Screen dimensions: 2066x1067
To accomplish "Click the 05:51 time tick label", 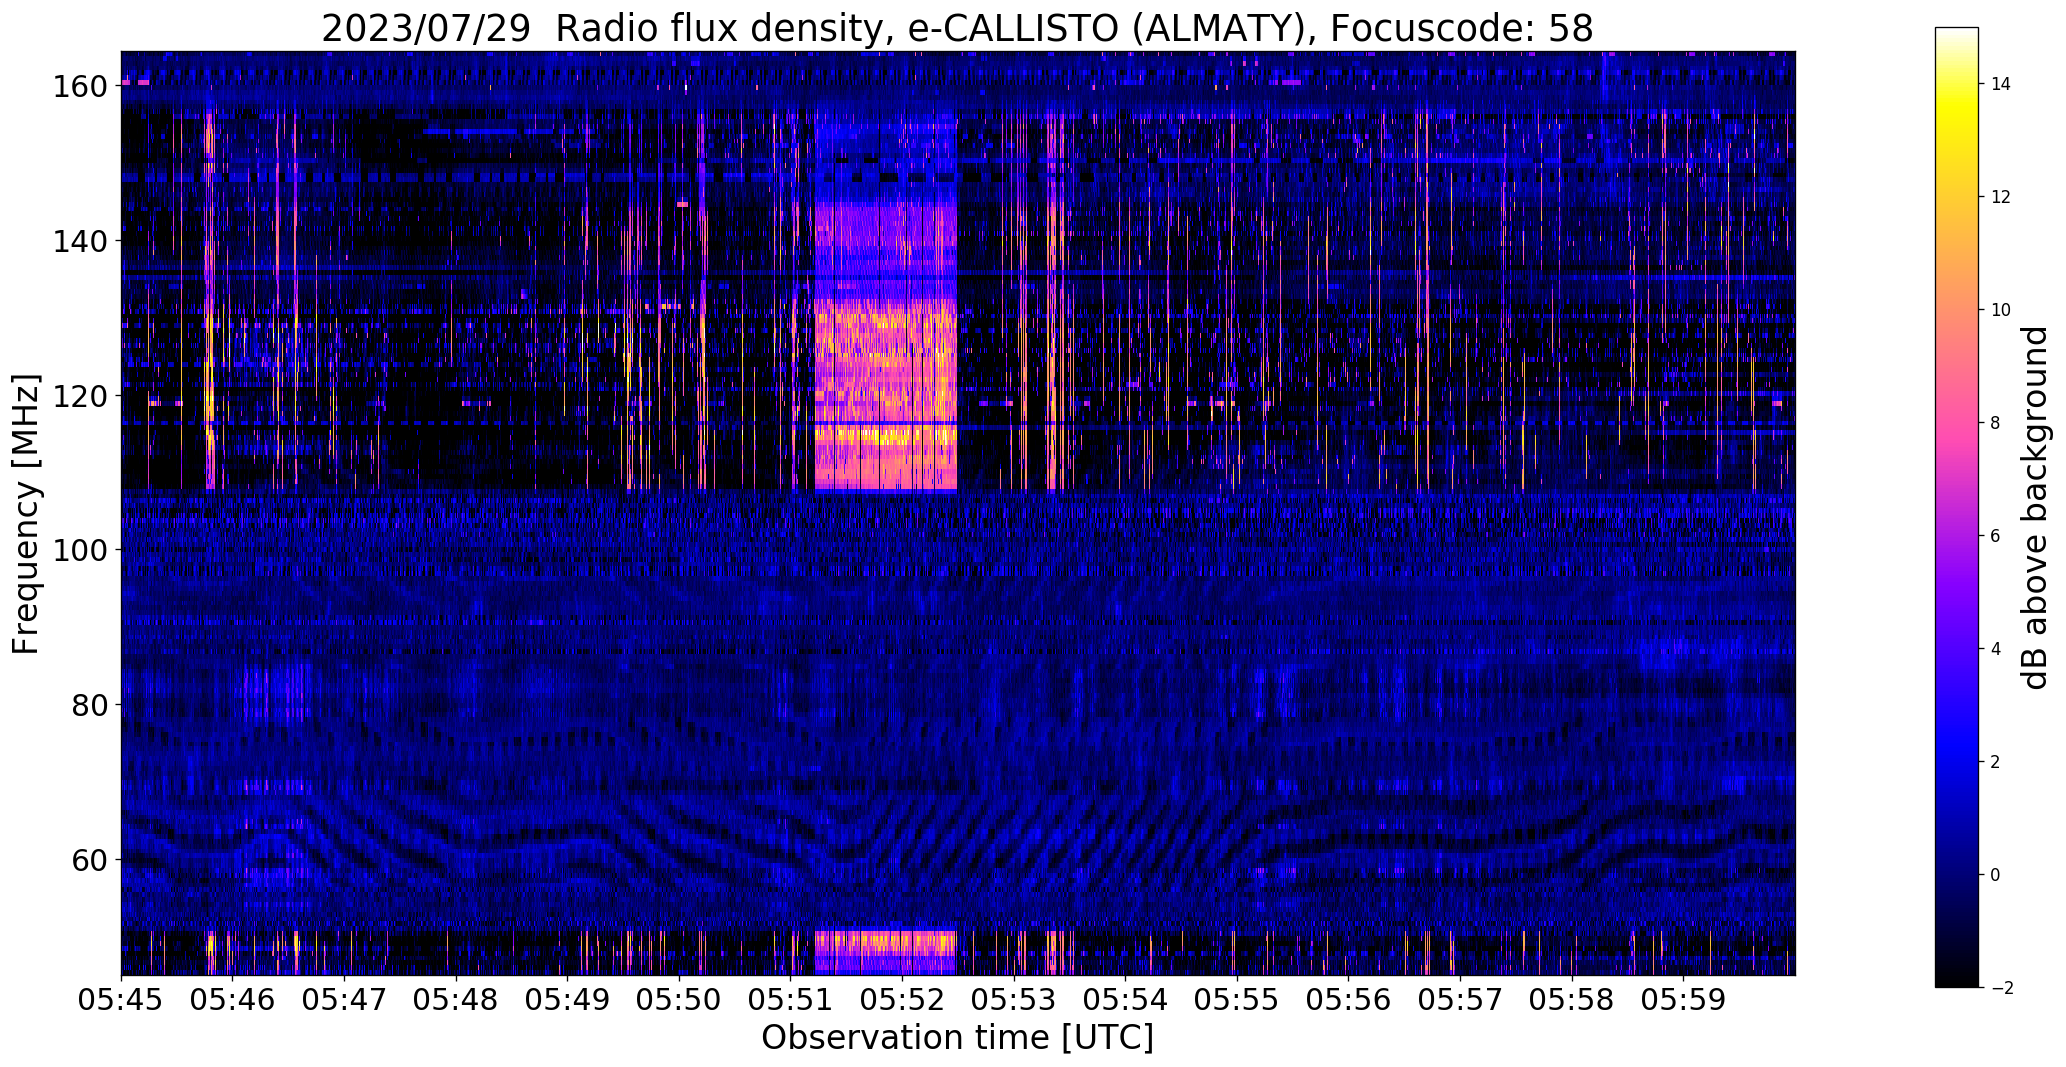I will click(791, 999).
